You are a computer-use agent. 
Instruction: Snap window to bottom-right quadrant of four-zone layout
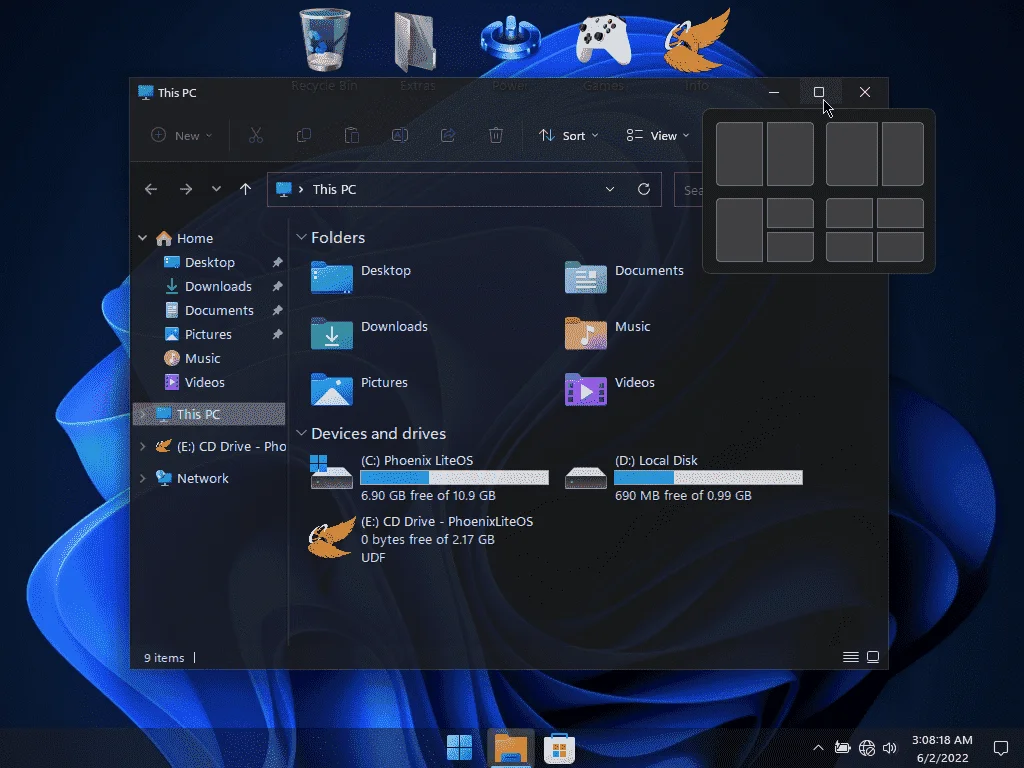[901, 248]
